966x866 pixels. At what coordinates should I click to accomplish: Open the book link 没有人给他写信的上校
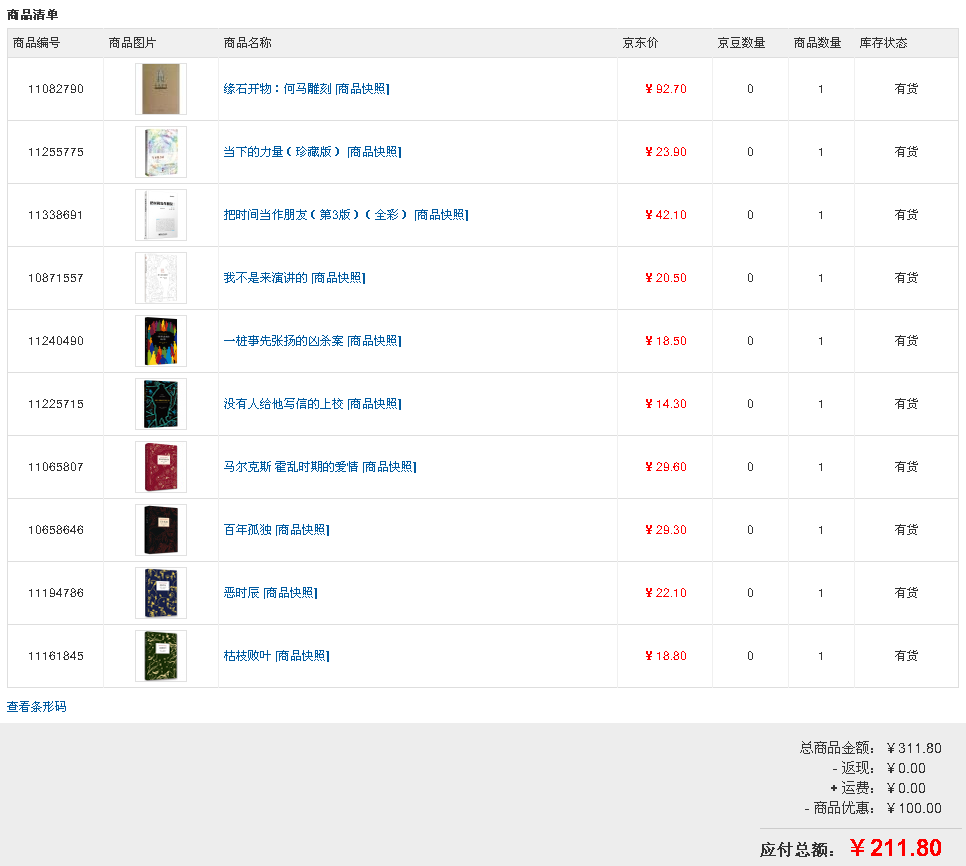point(283,403)
